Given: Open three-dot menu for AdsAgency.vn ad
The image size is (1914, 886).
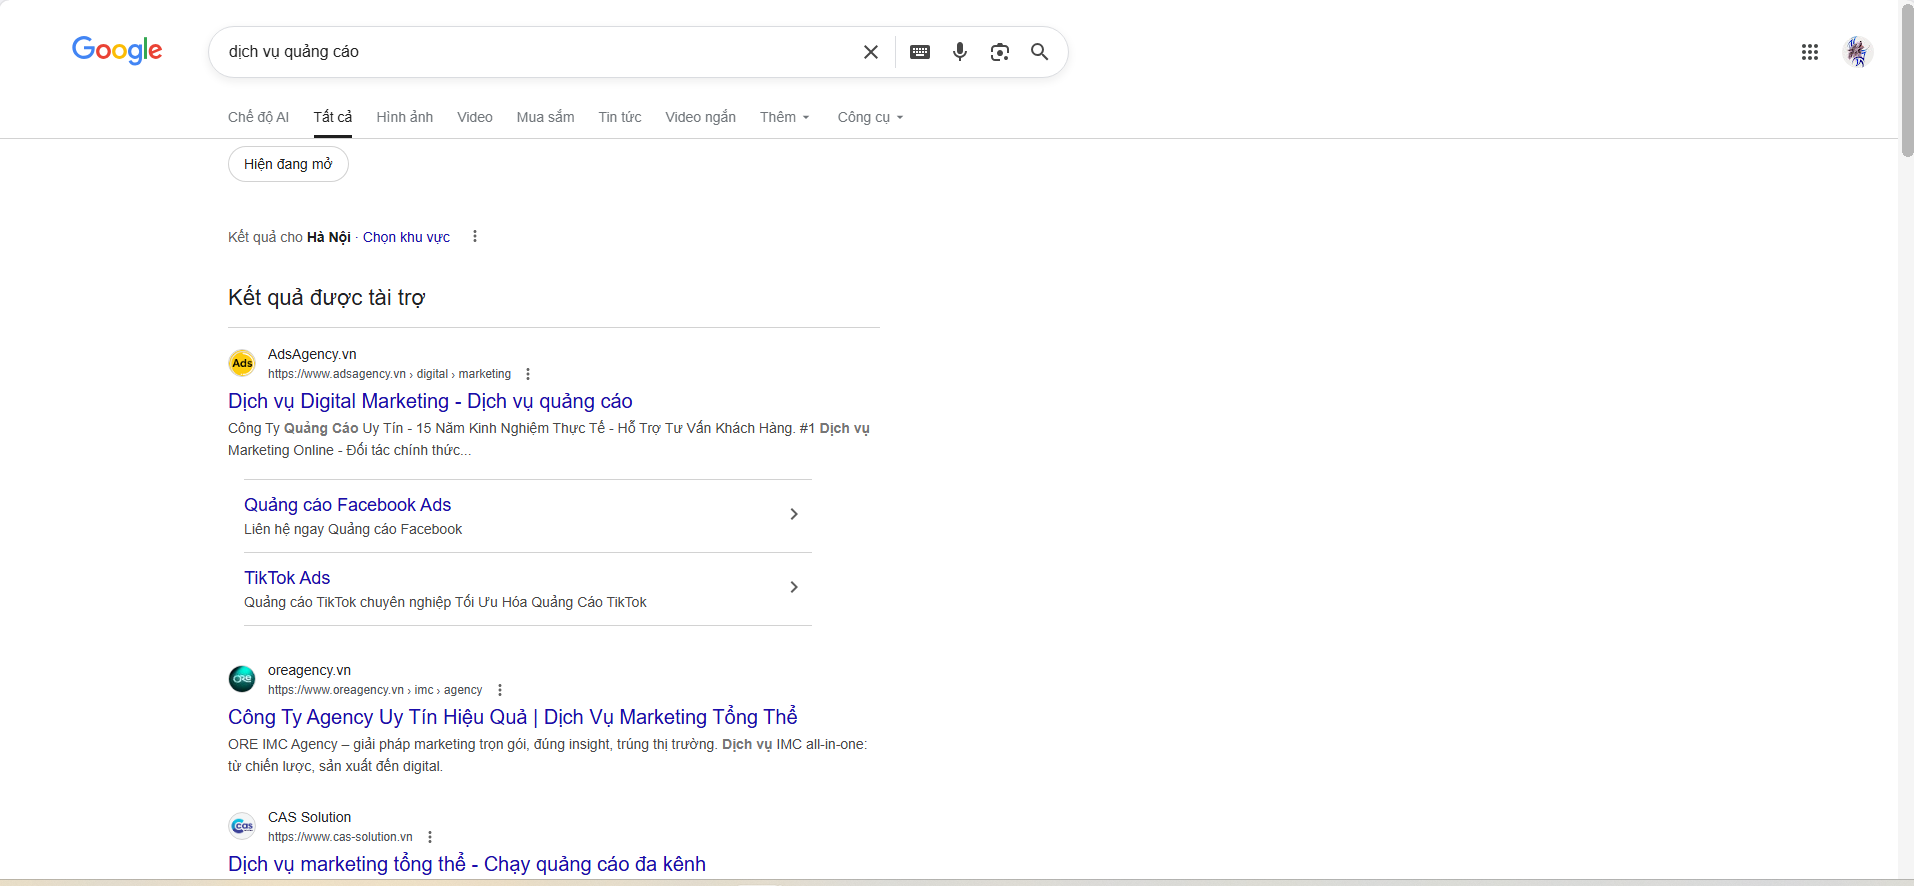Looking at the screenshot, I should (x=528, y=374).
